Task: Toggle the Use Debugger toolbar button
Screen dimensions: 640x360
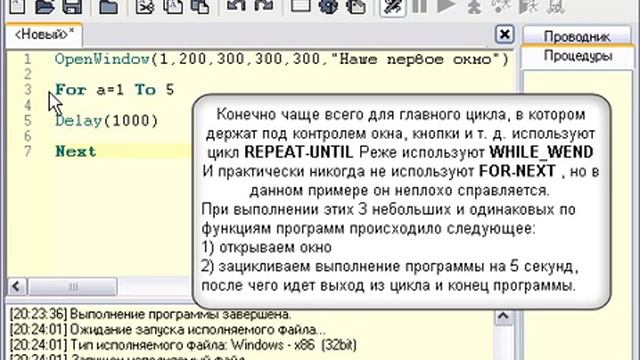Action: (393, 7)
